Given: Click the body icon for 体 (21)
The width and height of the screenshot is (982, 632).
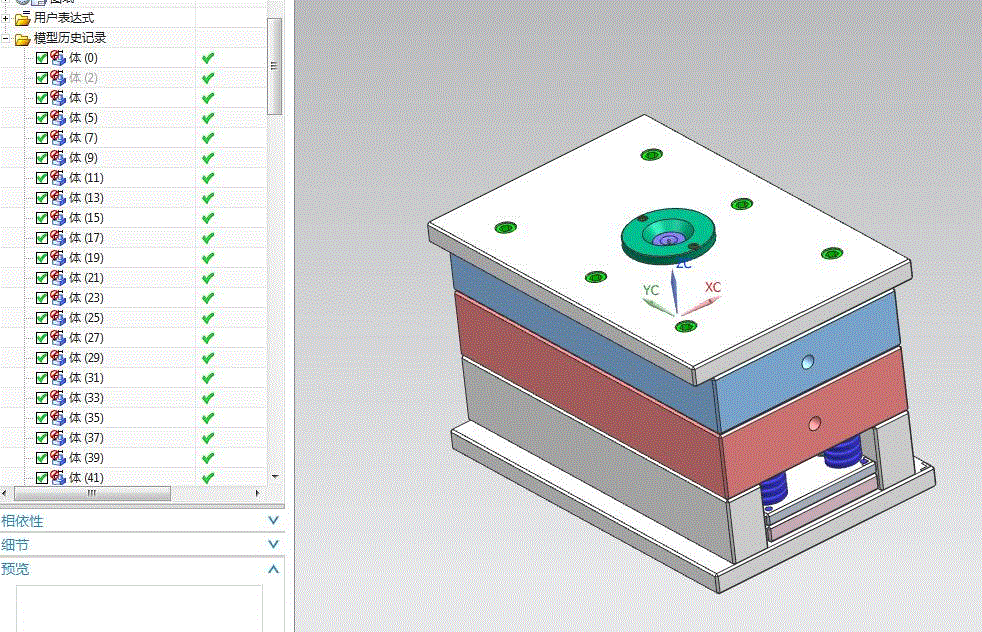Looking at the screenshot, I should (x=58, y=278).
